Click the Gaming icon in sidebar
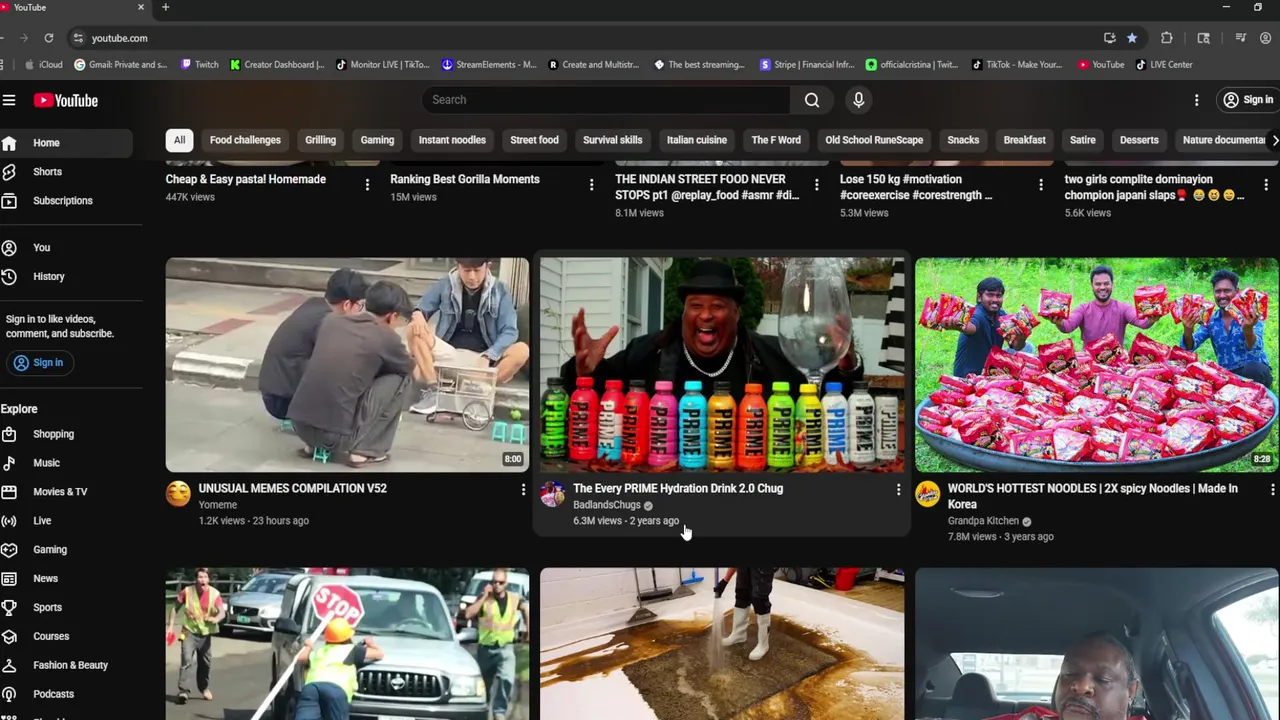 [x=9, y=550]
